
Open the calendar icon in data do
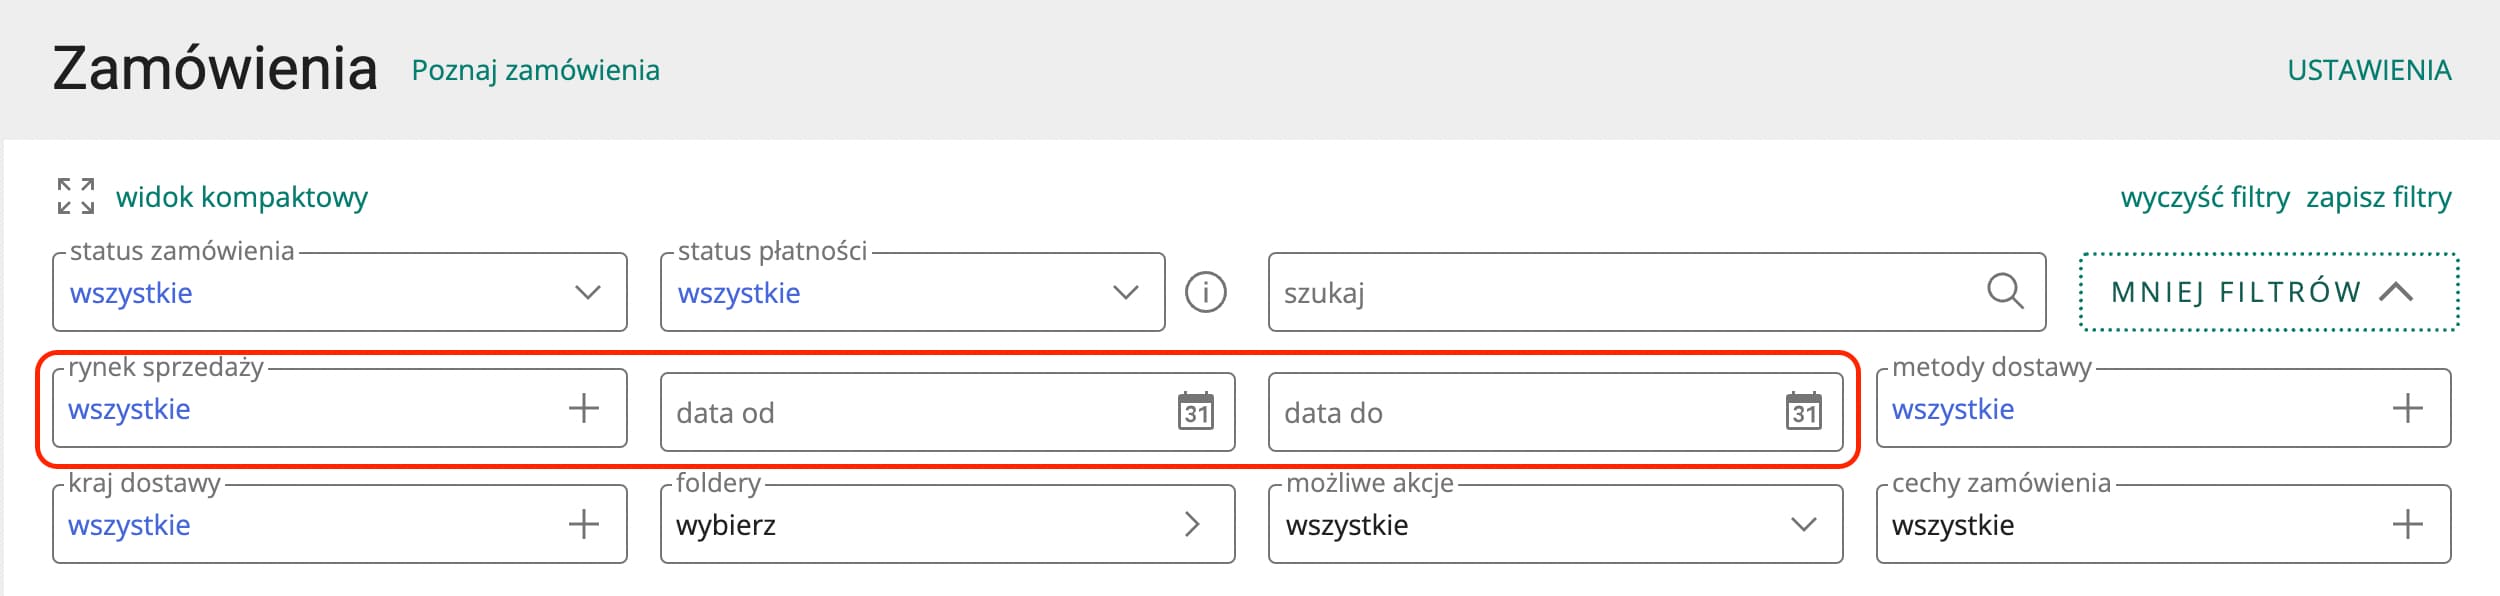(1803, 411)
